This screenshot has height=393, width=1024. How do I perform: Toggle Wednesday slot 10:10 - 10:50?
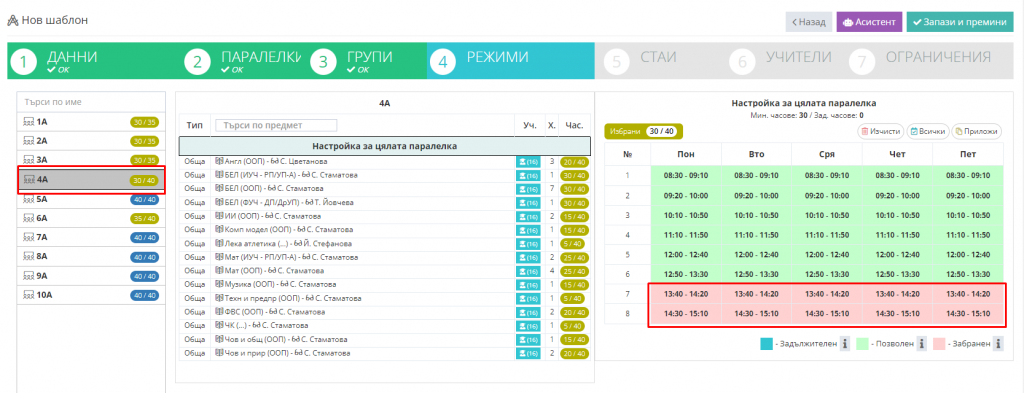827,215
